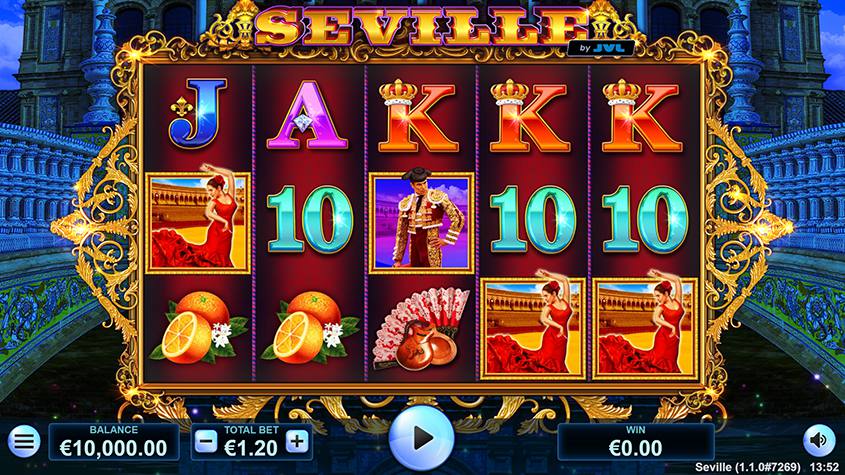The height and width of the screenshot is (475, 845).
Task: Click the crowned K on third reel
Action: click(418, 115)
